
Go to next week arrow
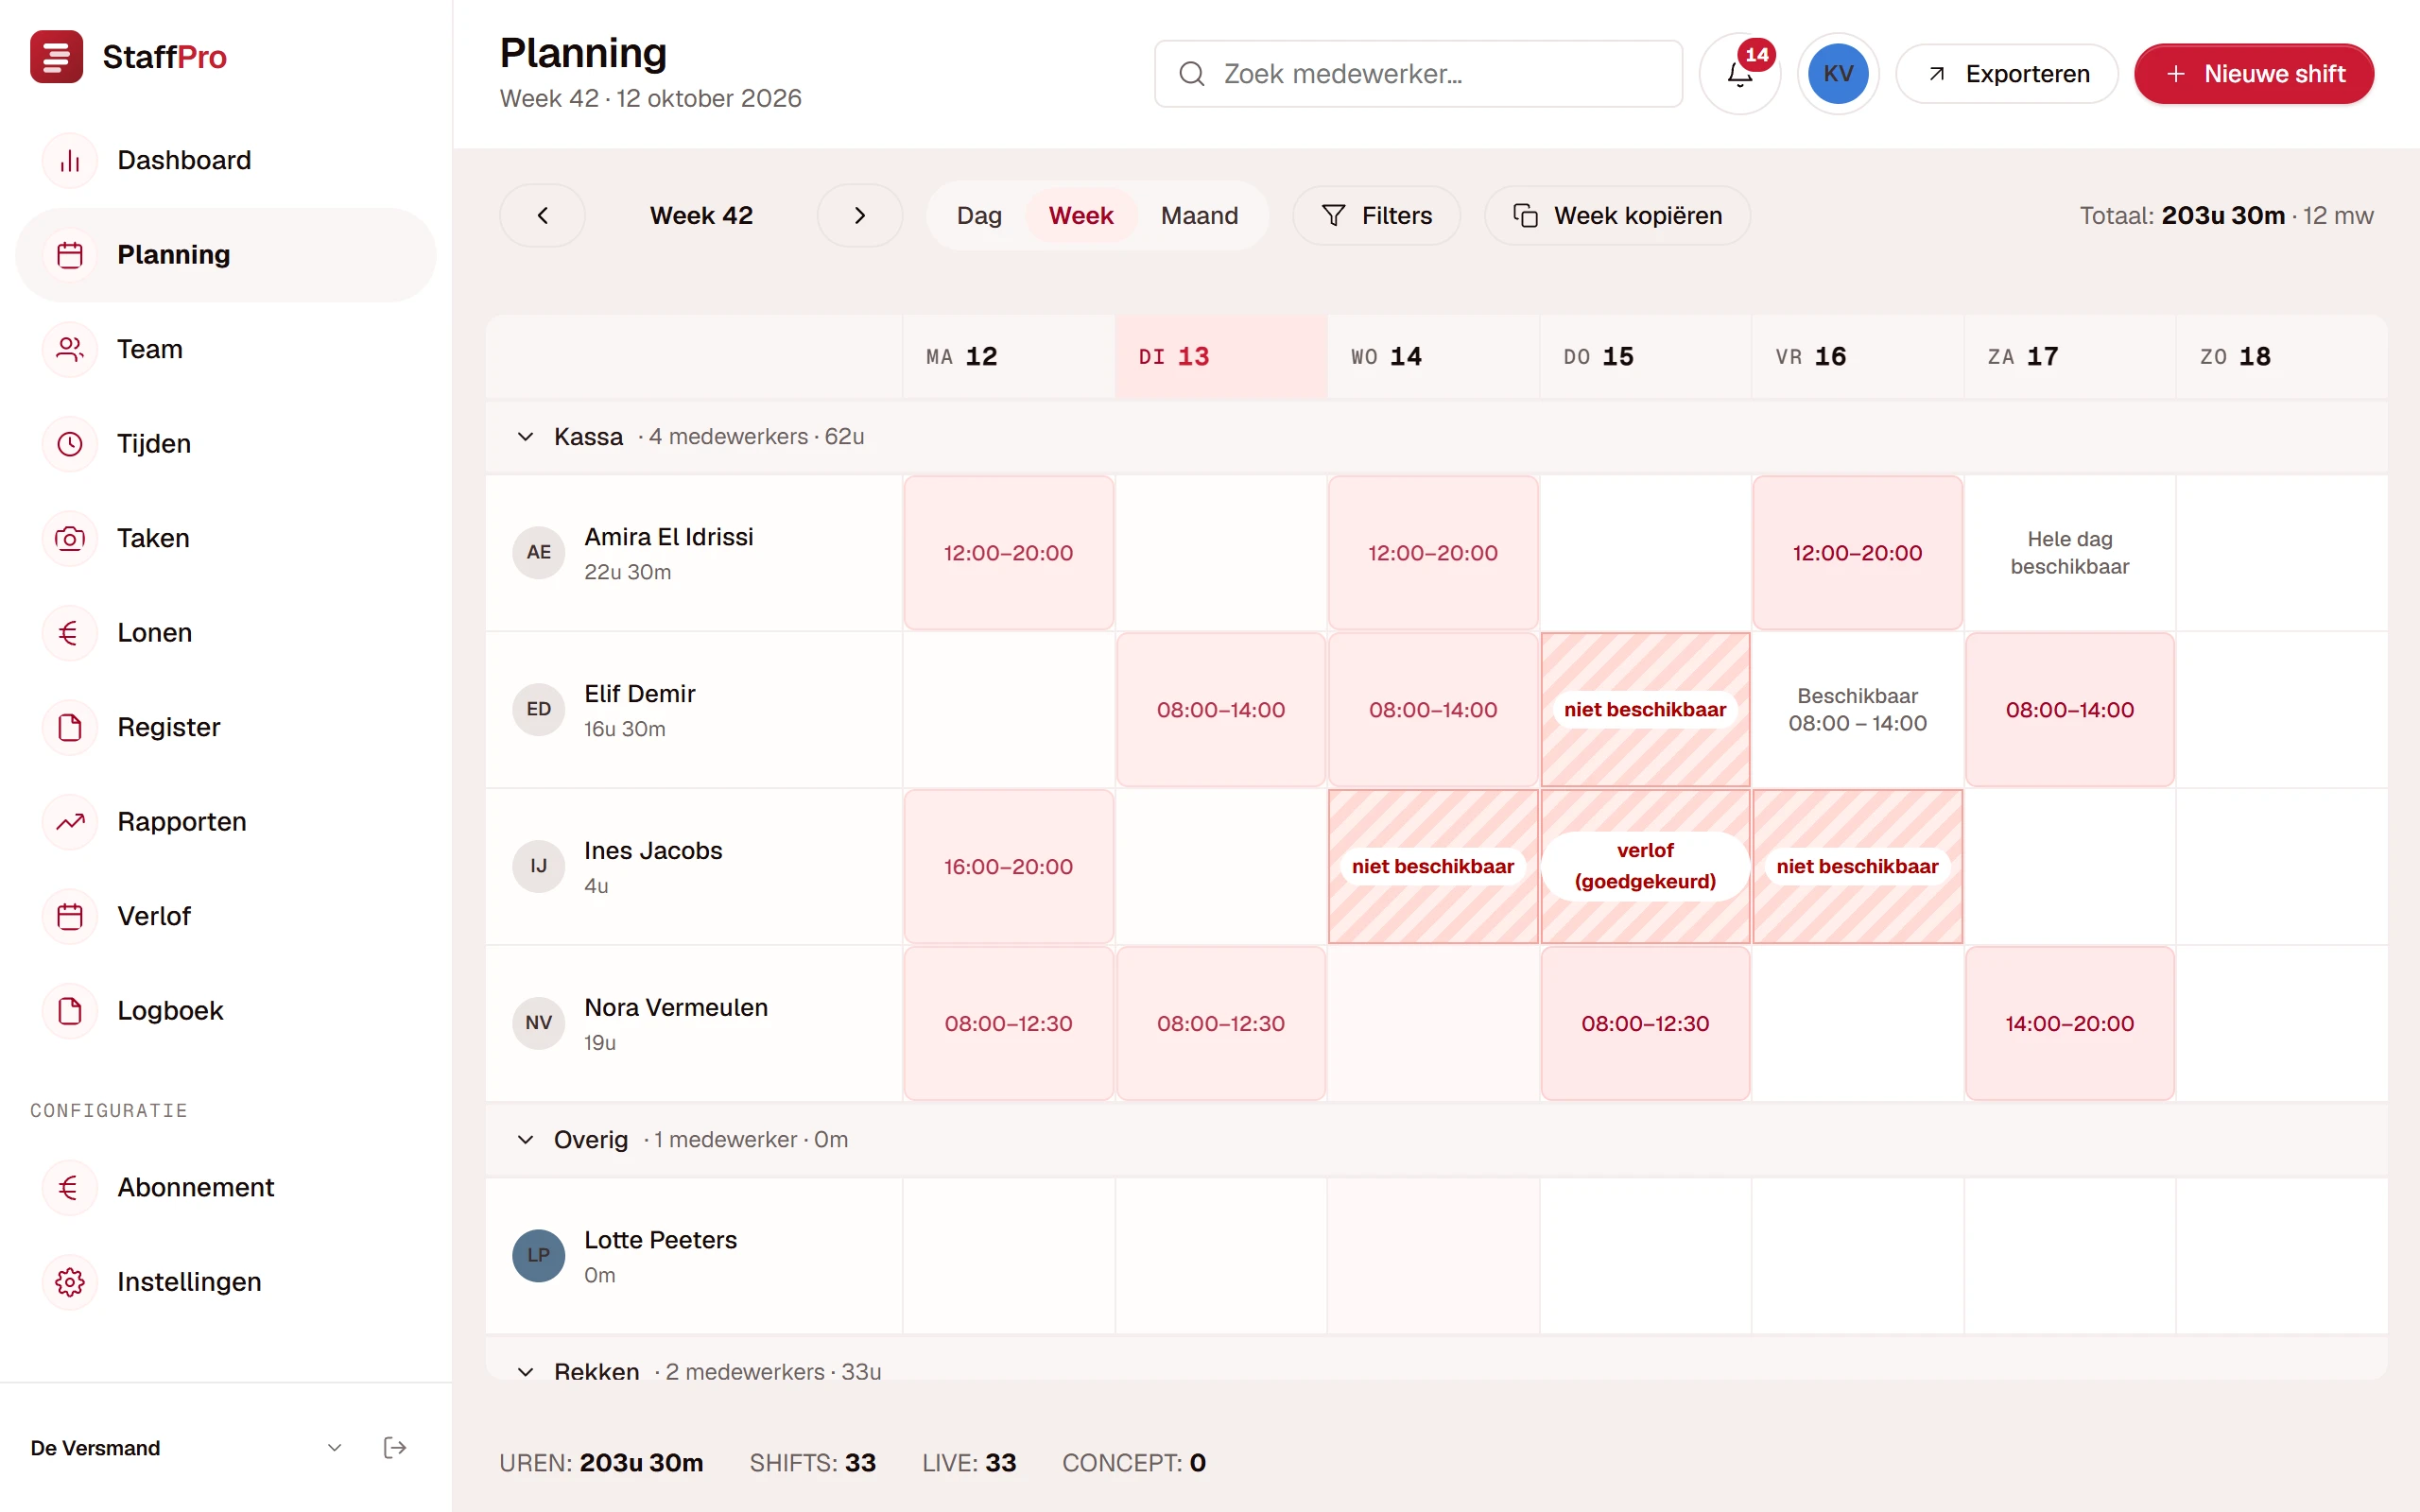tap(860, 215)
